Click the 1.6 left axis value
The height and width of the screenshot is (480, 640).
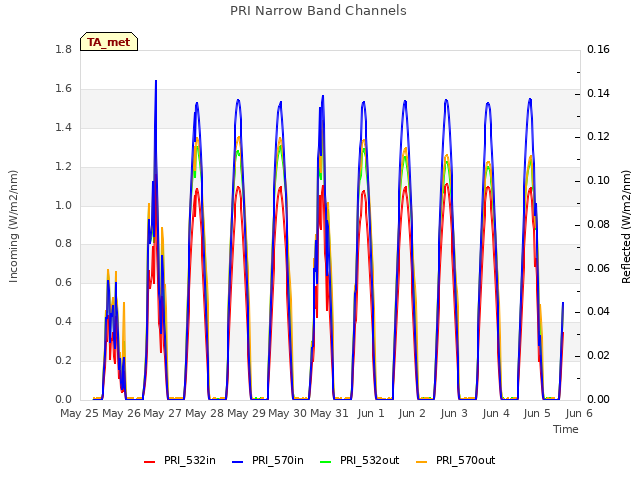click(x=64, y=89)
